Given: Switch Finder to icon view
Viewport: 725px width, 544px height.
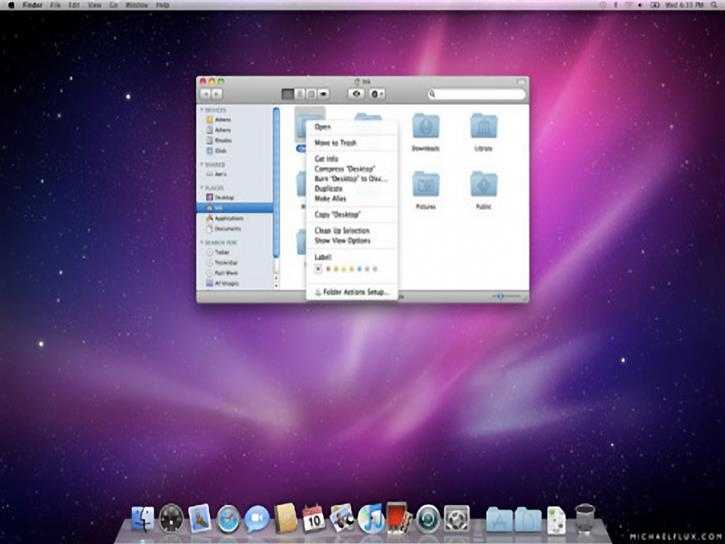Looking at the screenshot, I should coord(287,94).
